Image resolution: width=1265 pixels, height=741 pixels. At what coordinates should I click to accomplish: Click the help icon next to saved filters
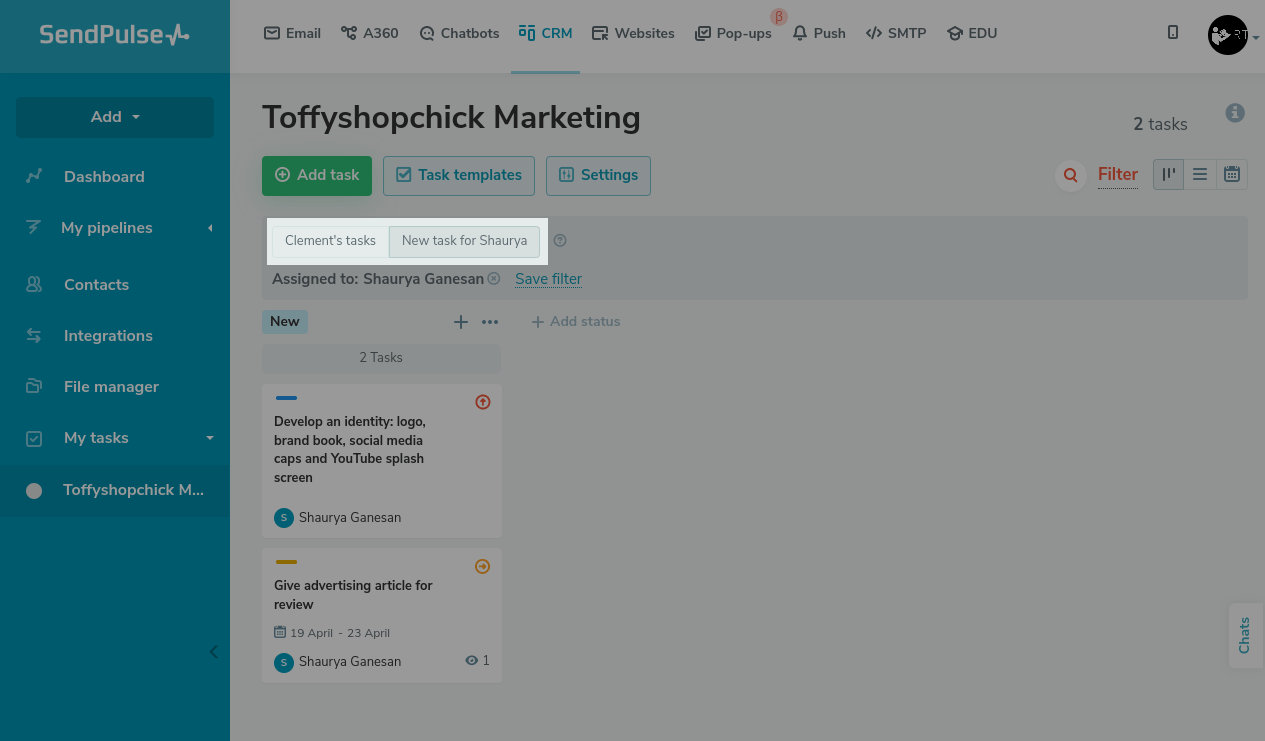tap(560, 240)
